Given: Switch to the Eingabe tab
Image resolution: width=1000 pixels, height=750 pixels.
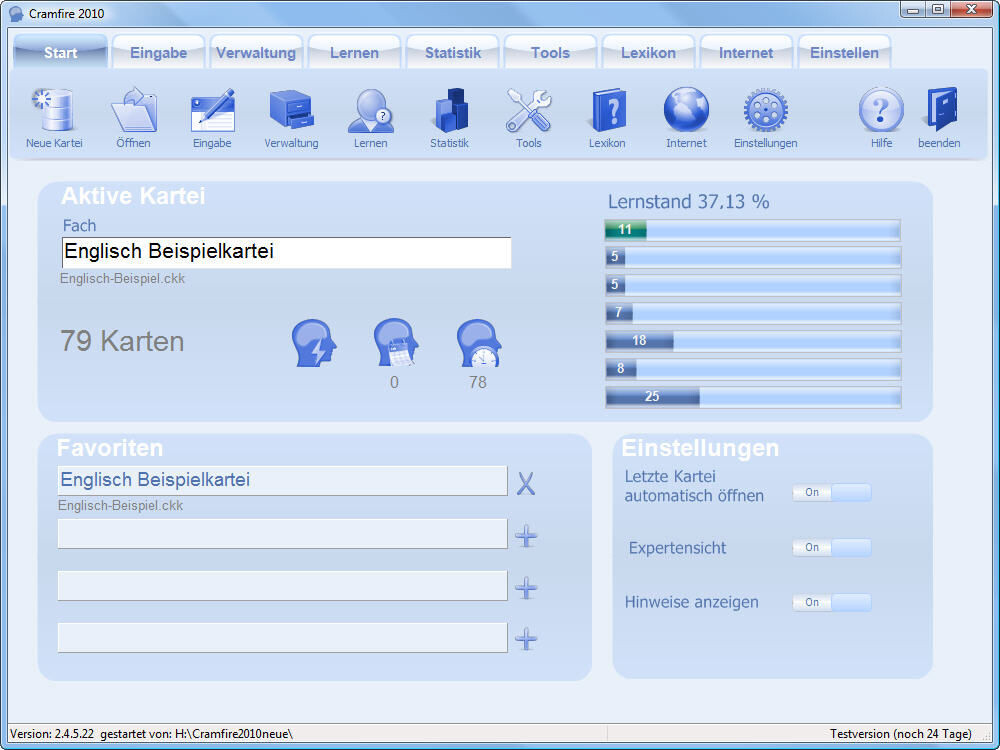Looking at the screenshot, I should (158, 52).
